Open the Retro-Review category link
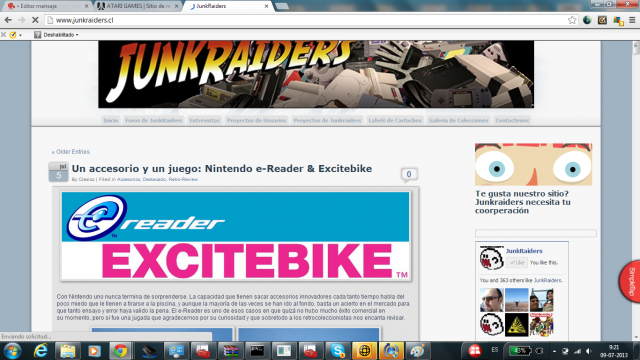 [x=183, y=179]
